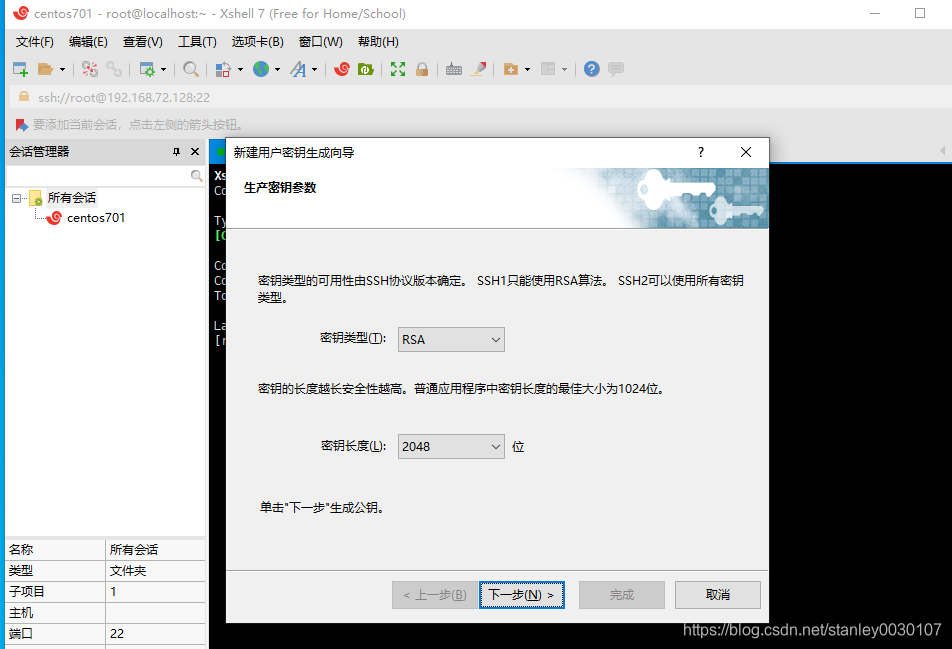952x649 pixels.
Task: Open the Find toolbar magnifier icon
Action: [x=190, y=69]
